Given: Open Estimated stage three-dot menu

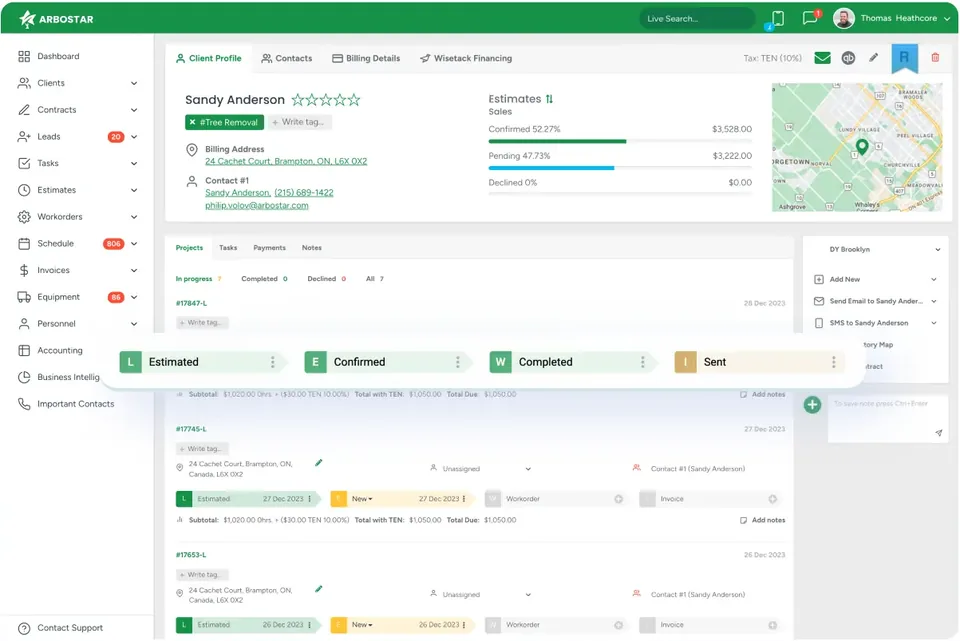Looking at the screenshot, I should pyautogui.click(x=272, y=362).
